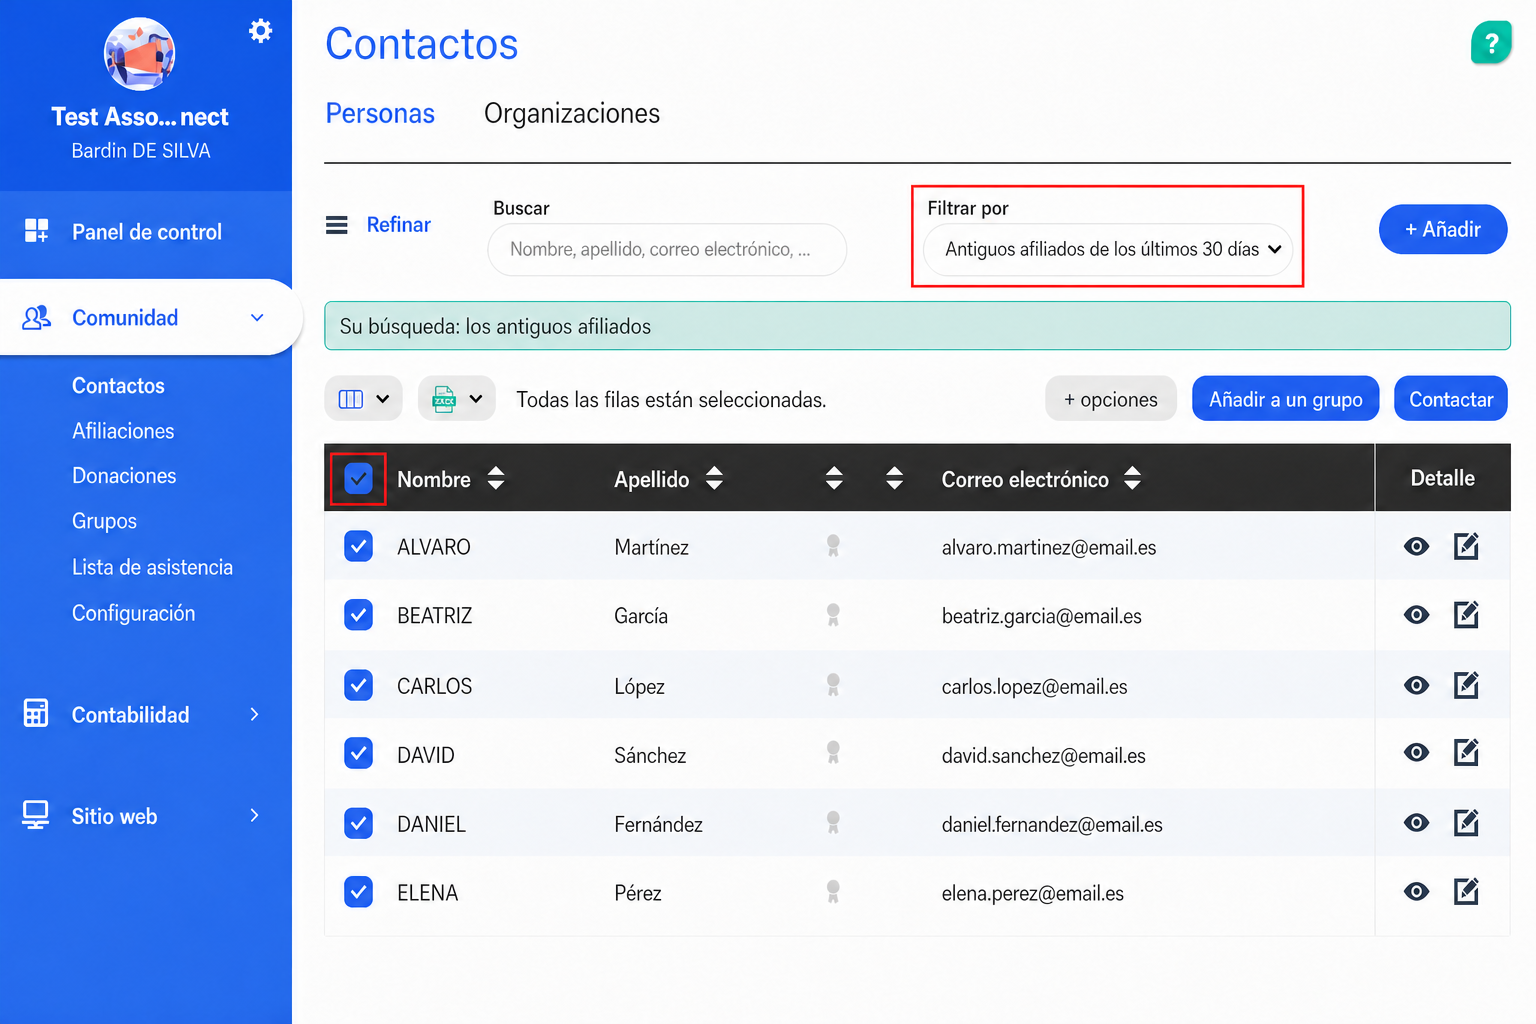Open Configuración in the sidebar

tap(134, 613)
